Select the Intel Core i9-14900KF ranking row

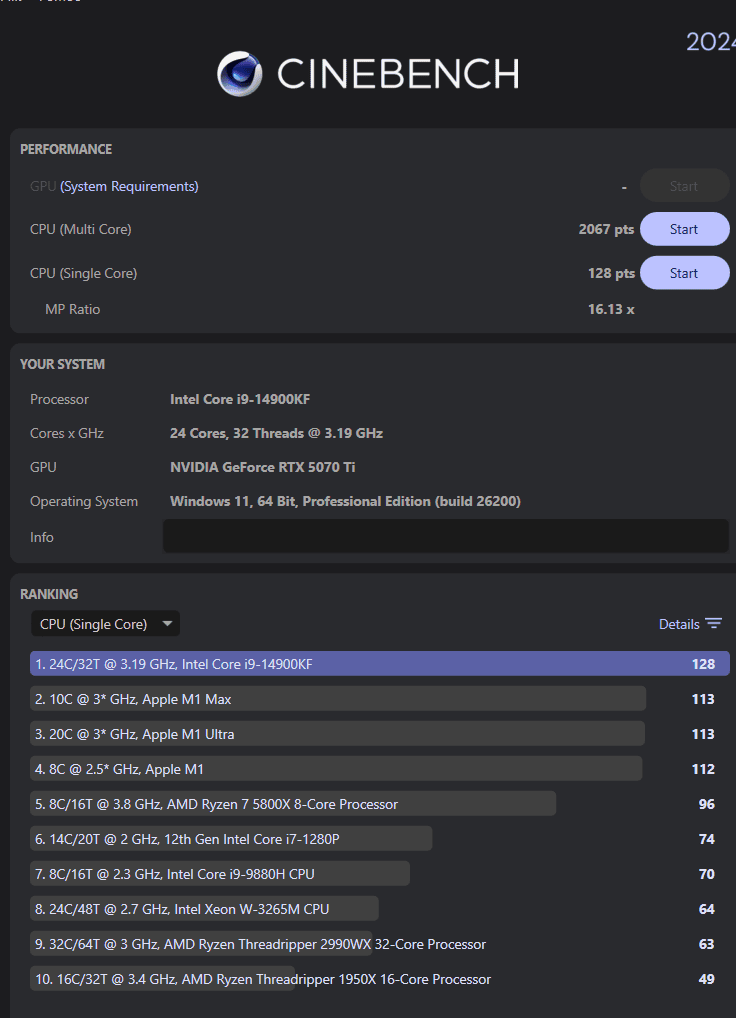380,664
